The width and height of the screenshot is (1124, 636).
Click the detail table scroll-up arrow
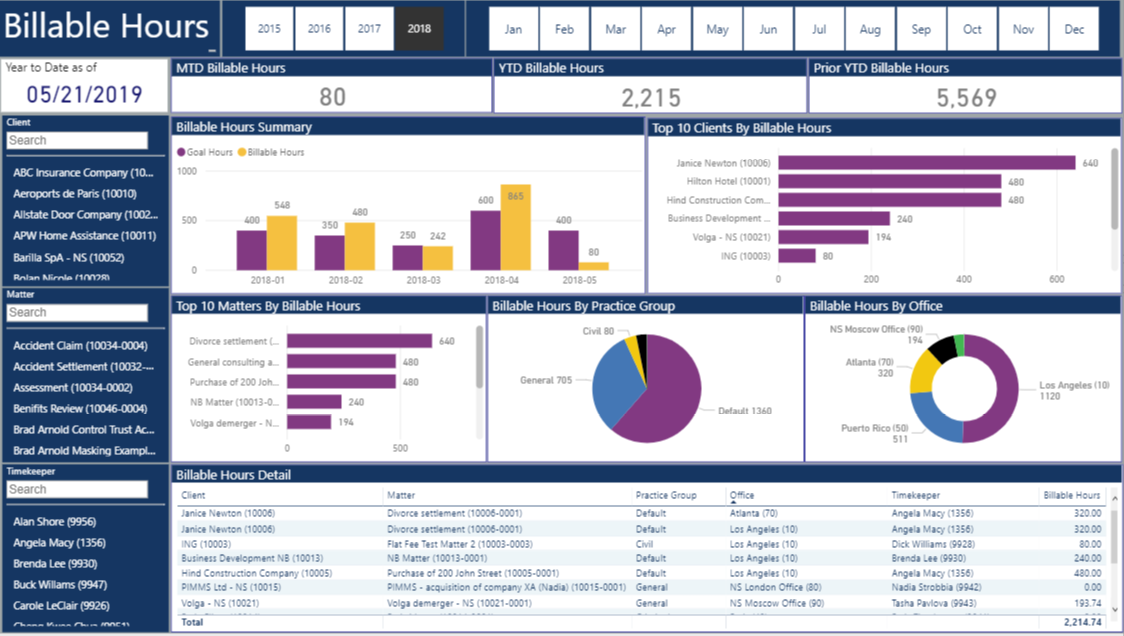click(x=1115, y=498)
